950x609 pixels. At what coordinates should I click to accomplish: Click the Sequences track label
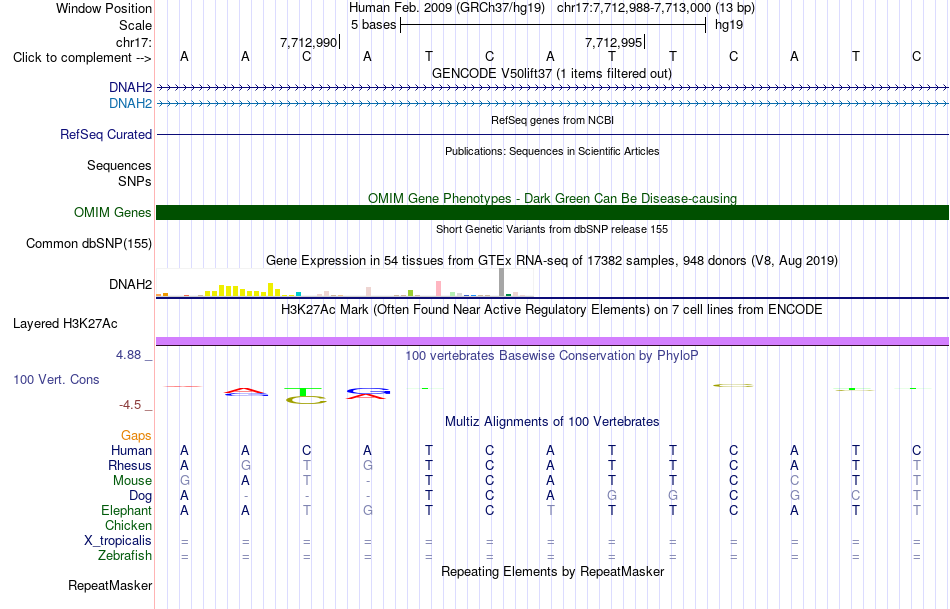pos(119,165)
